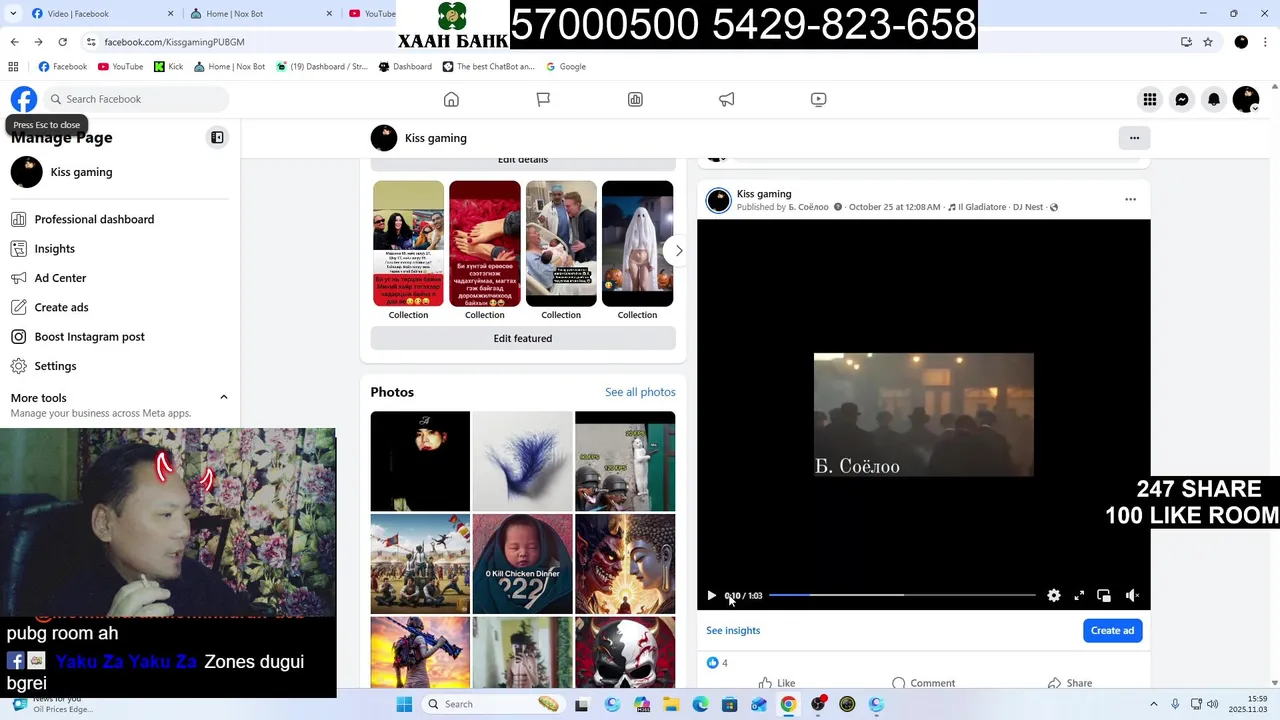Open the Video tab icon in top nav
The image size is (1280, 720).
[x=819, y=99]
